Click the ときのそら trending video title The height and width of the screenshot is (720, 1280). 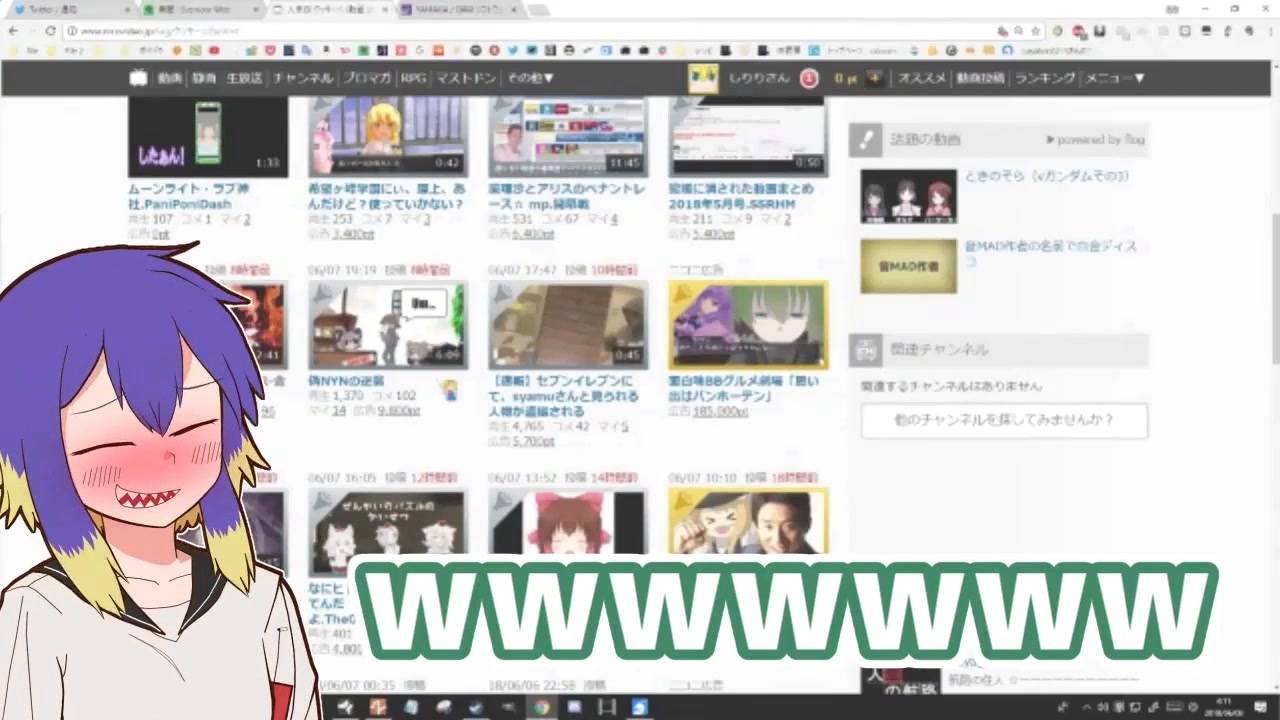[1047, 176]
